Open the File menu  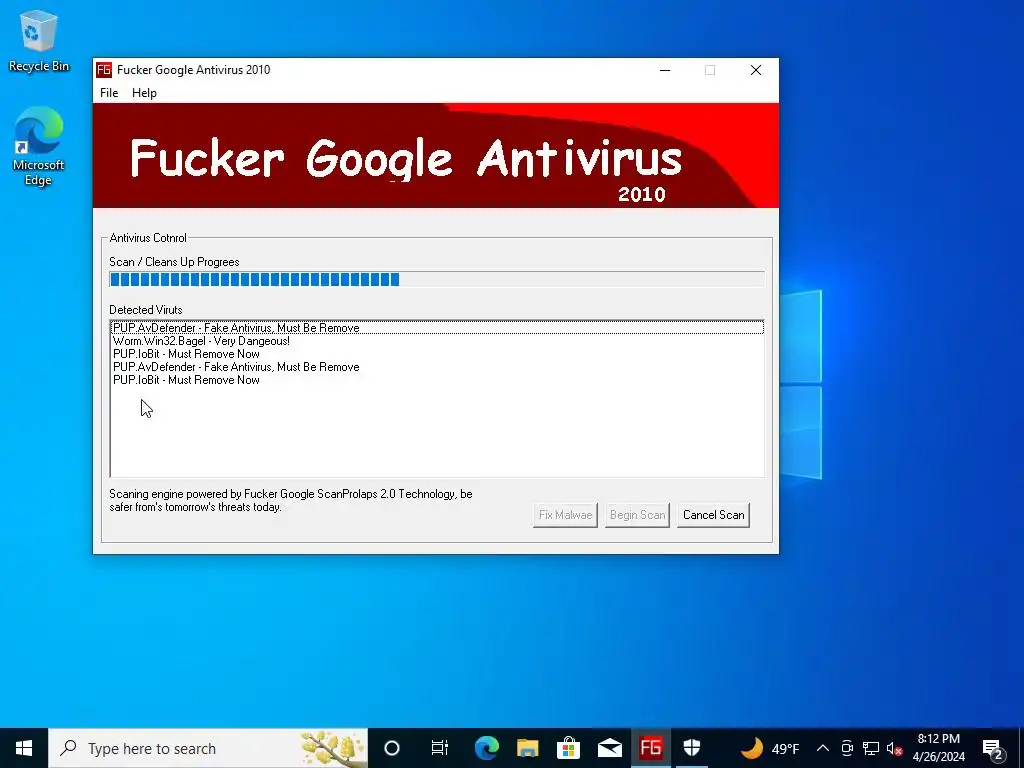(109, 93)
